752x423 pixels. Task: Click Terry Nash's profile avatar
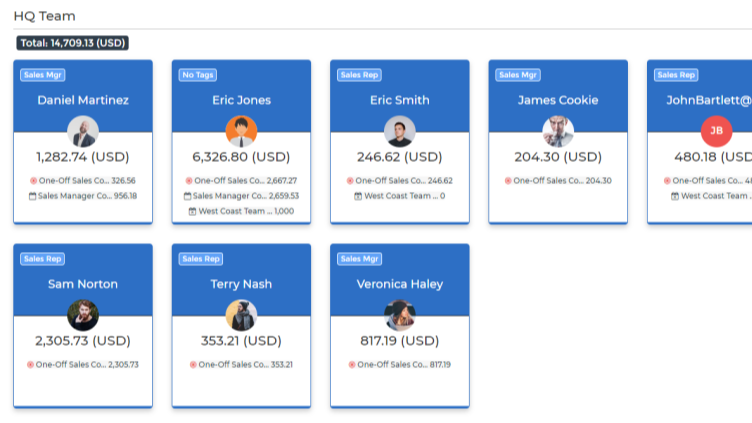(x=241, y=315)
